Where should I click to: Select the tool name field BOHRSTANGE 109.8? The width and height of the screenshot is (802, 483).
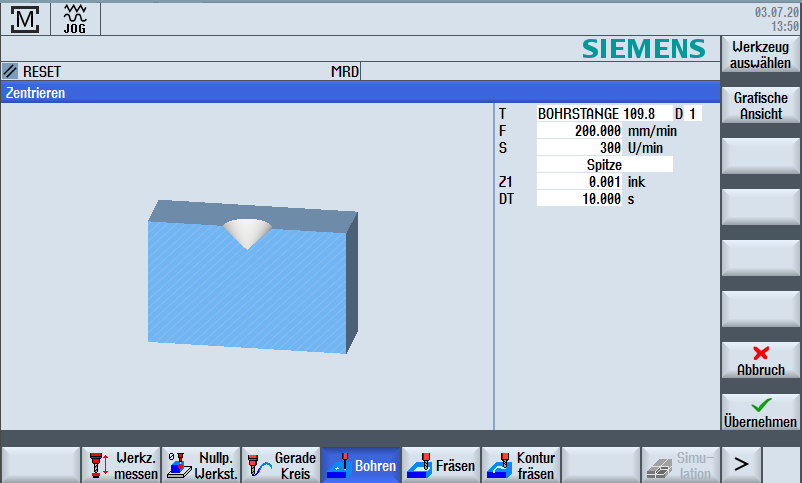coord(605,114)
